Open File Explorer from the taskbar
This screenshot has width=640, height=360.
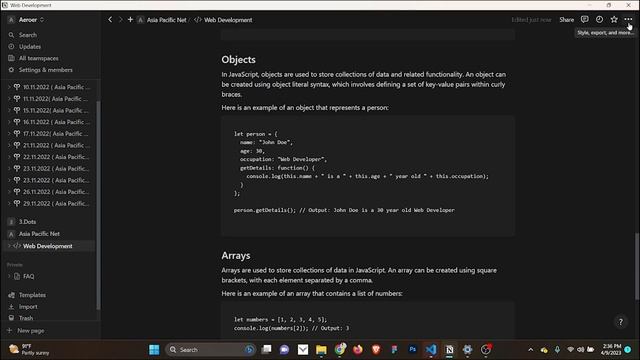click(321, 350)
